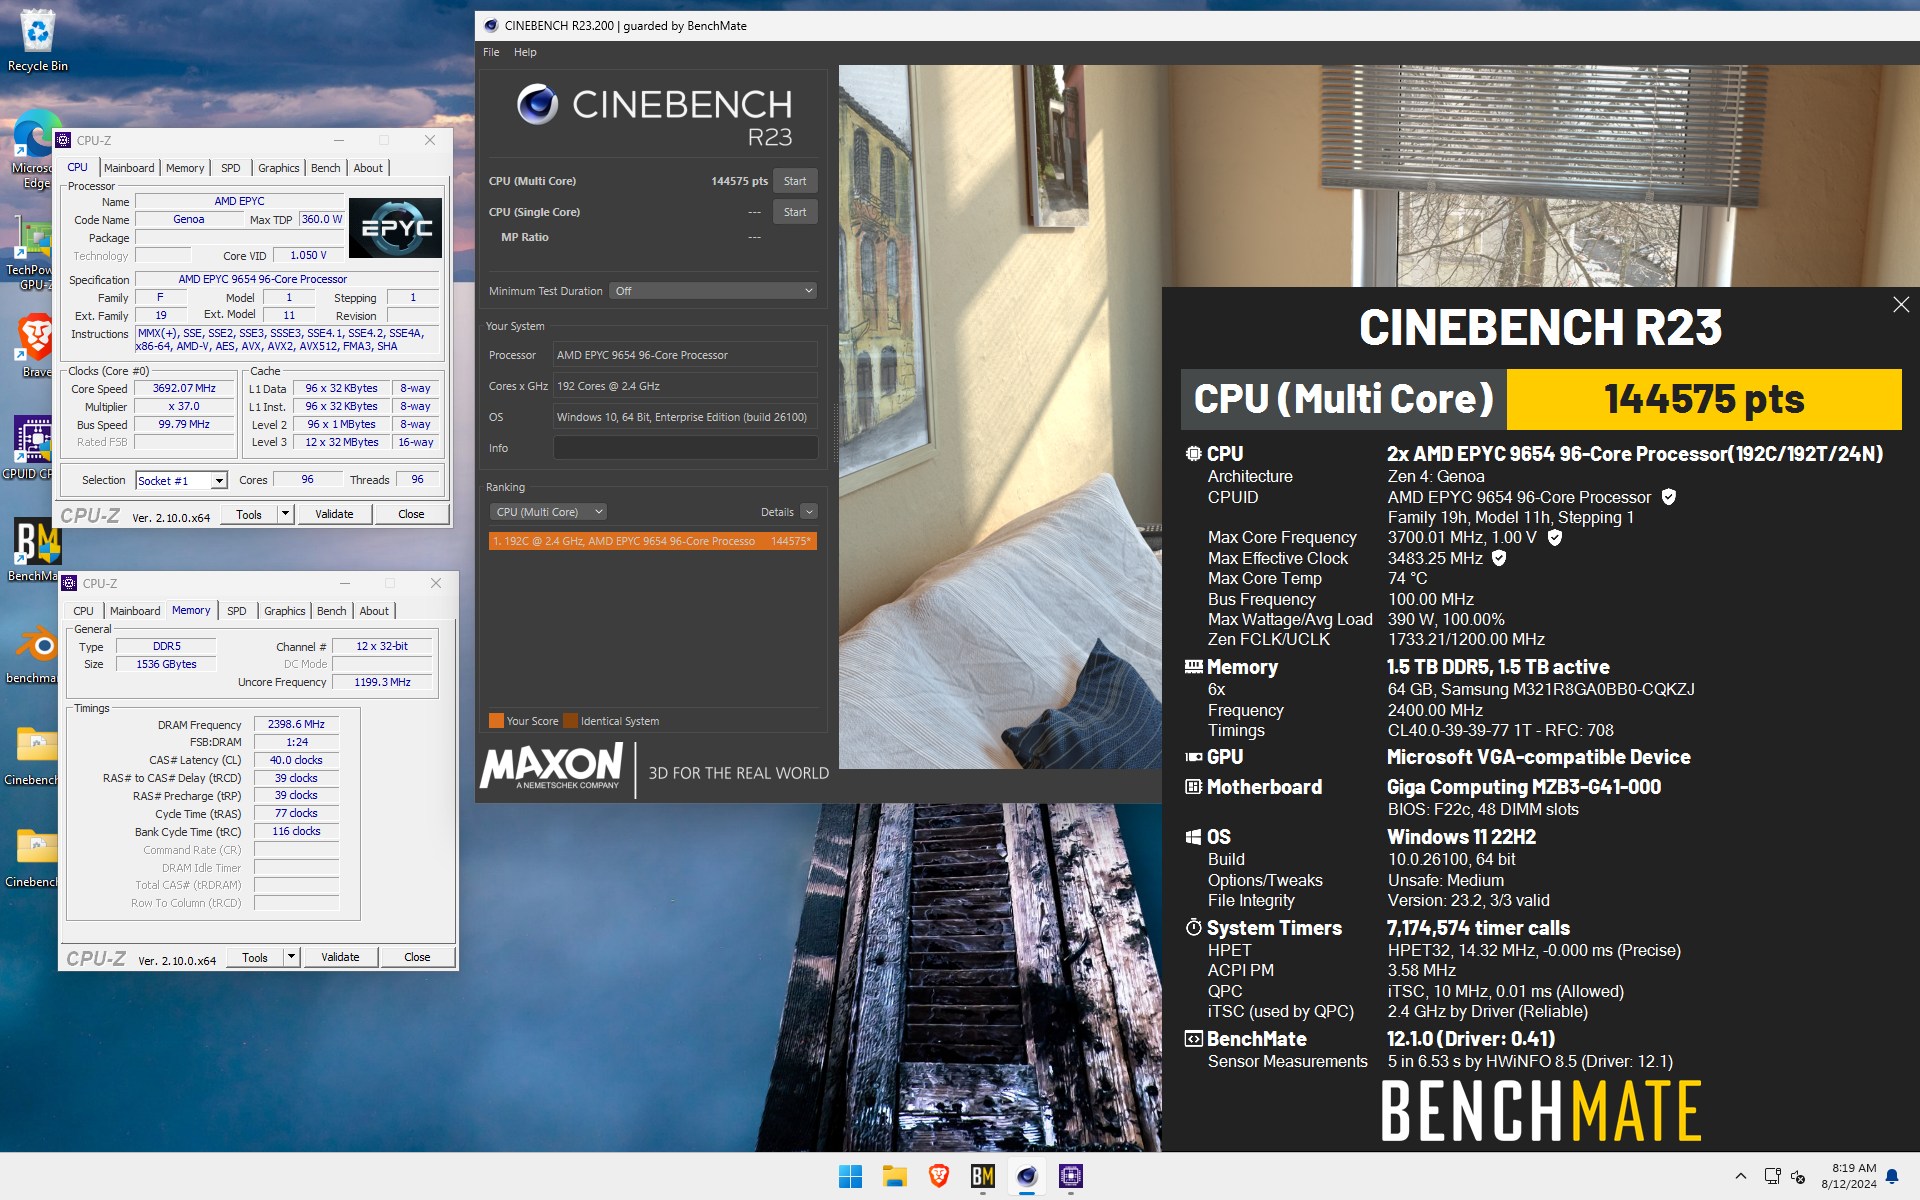
Task: Switch to SPD tab in top CPU-Z
Action: click(231, 168)
